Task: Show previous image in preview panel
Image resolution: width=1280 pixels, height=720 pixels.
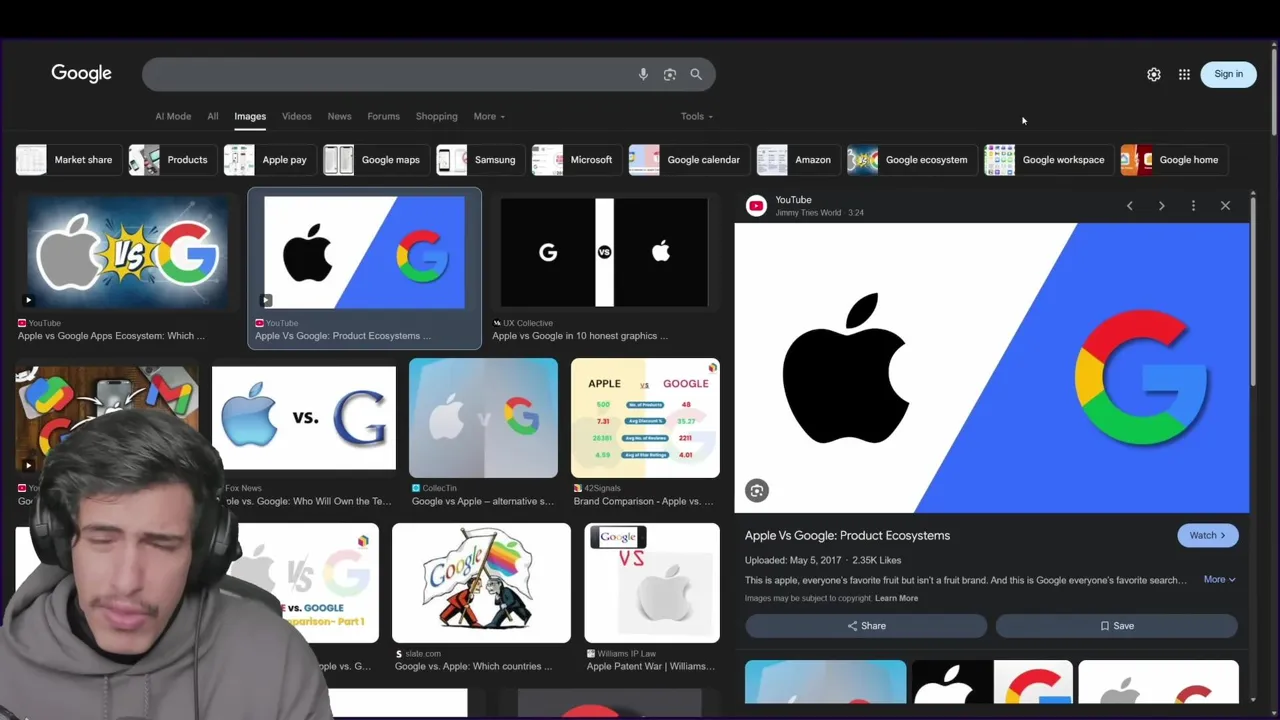Action: coord(1130,206)
